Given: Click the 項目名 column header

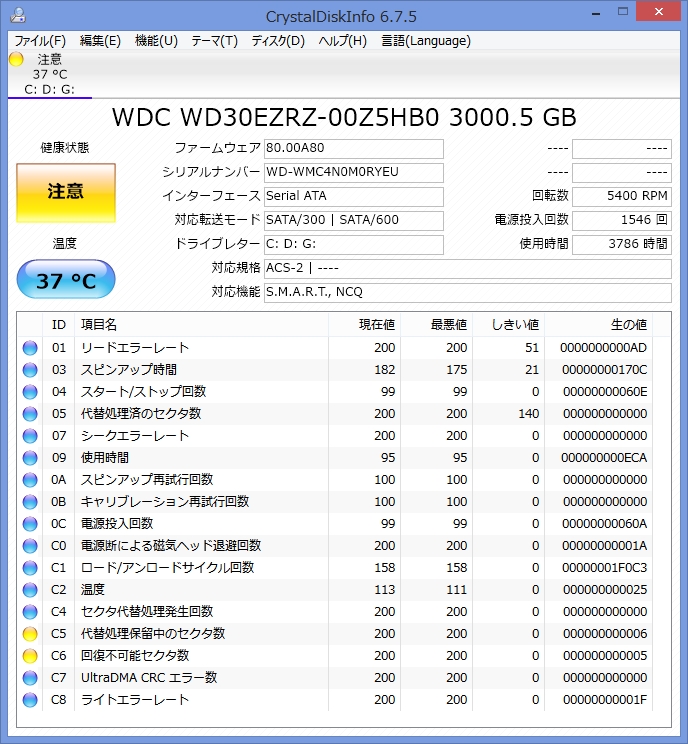Looking at the screenshot, I should [201, 325].
